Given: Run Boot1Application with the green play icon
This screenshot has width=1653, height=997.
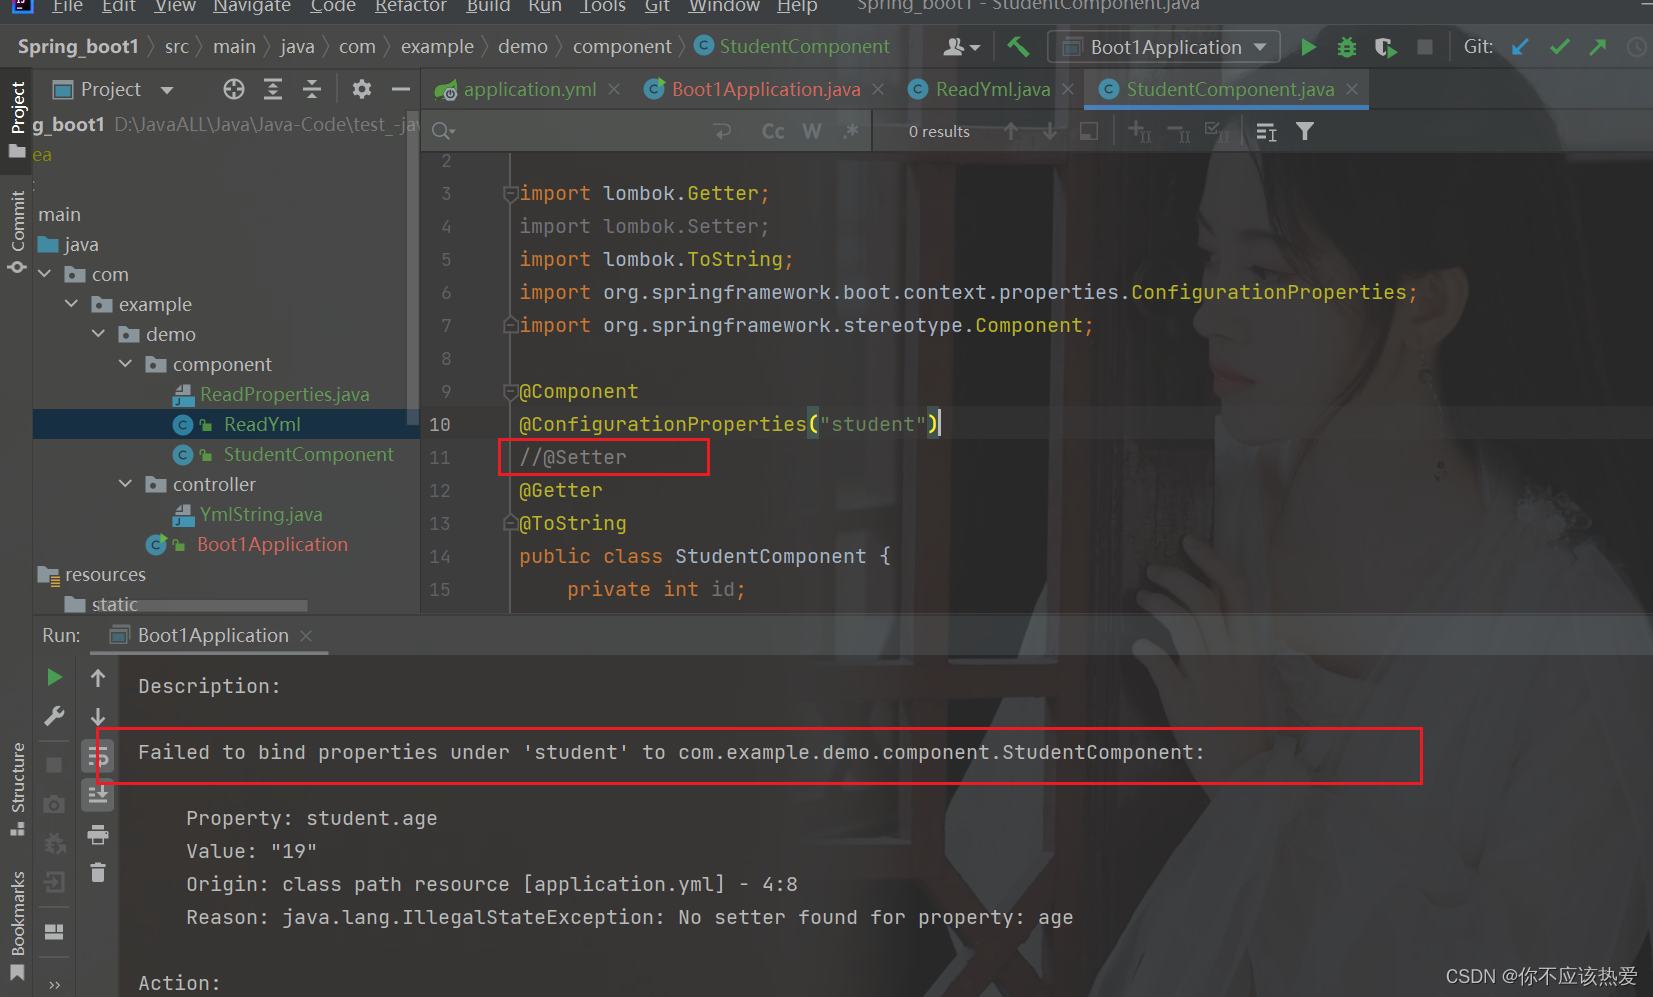Looking at the screenshot, I should pyautogui.click(x=1308, y=46).
